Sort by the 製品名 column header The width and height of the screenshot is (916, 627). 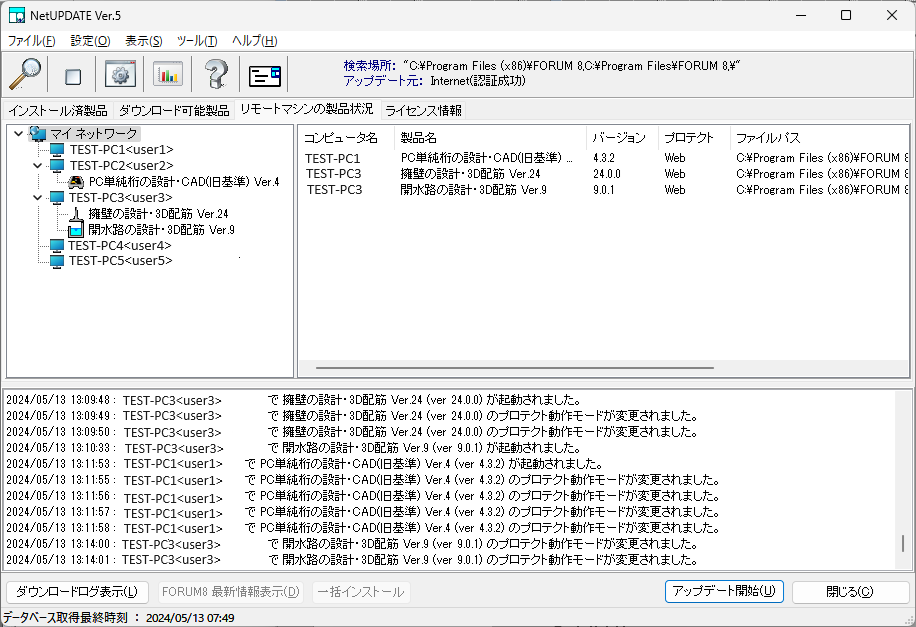click(x=491, y=138)
